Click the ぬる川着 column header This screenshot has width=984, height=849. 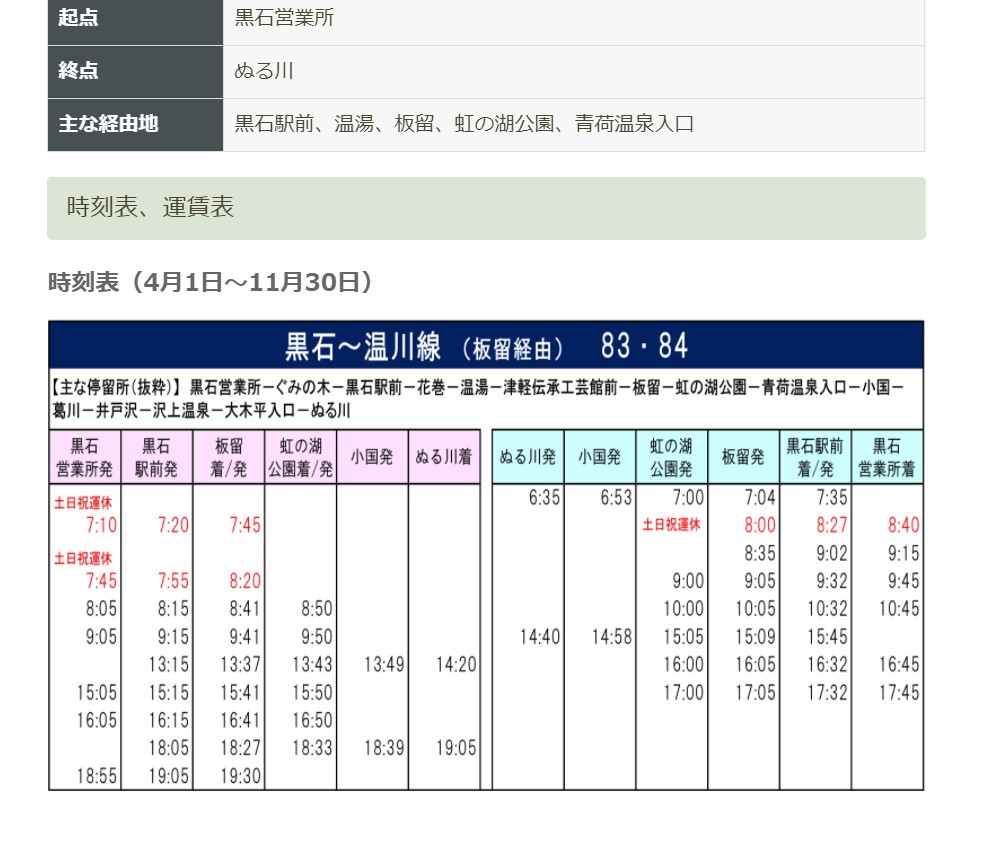(444, 457)
